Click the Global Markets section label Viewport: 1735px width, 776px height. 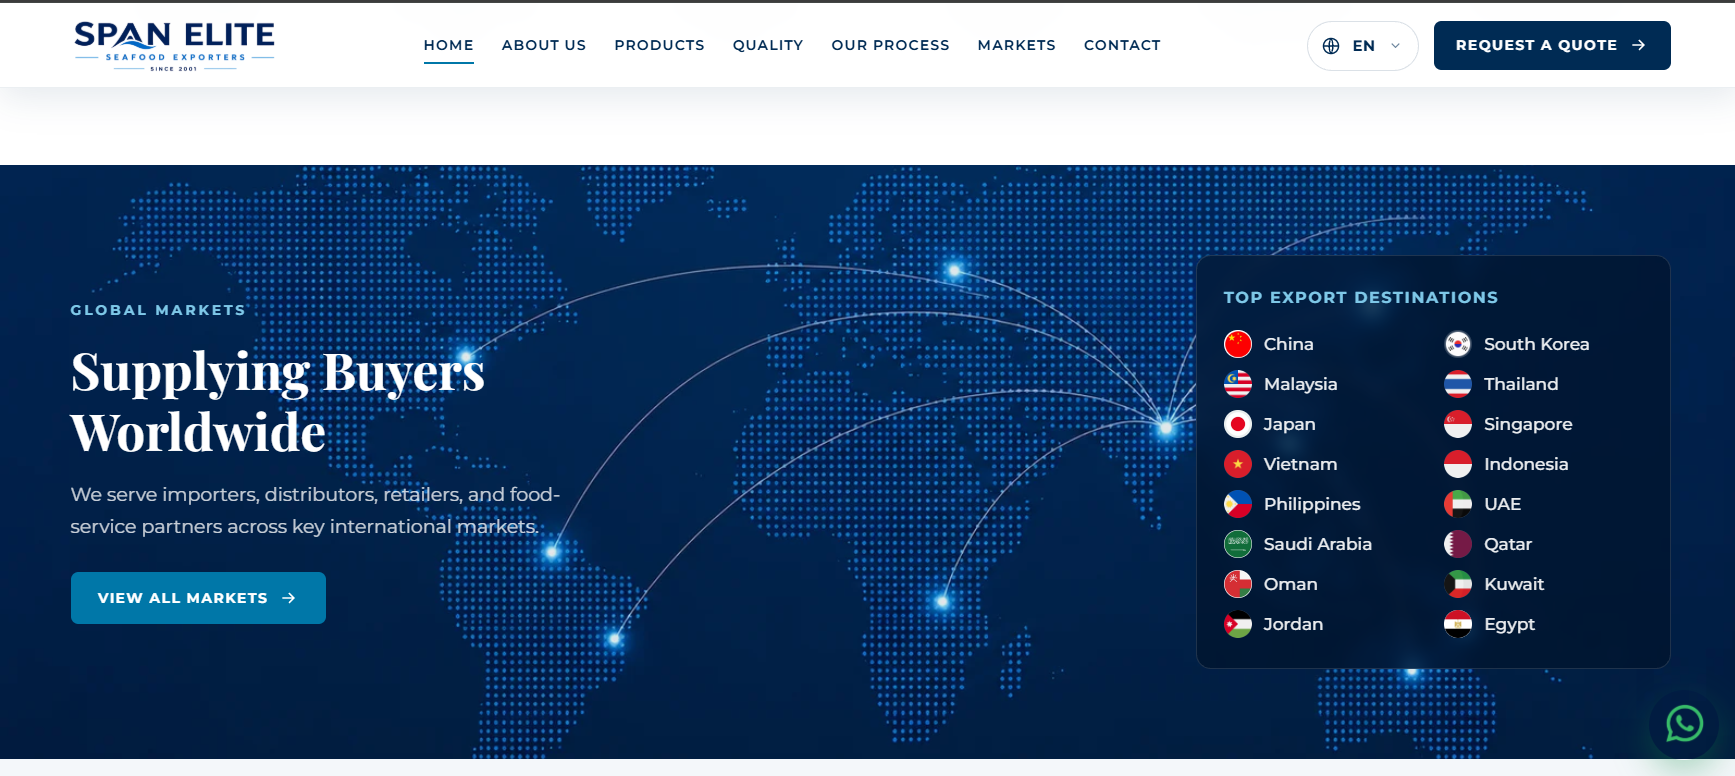[x=158, y=310]
